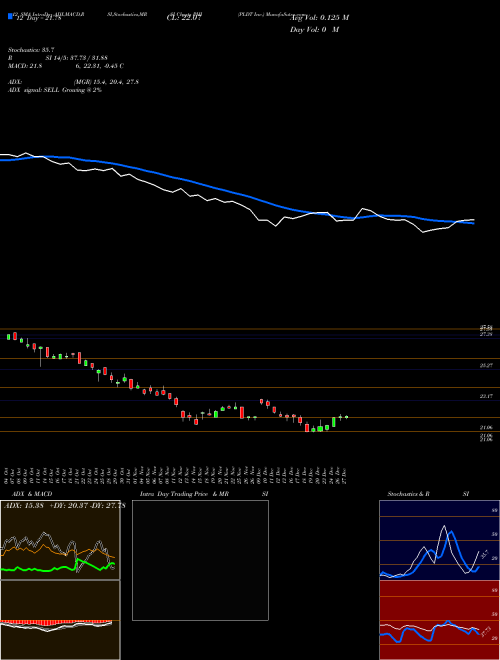Click 'Intra Day Trading Price & MR' panel title
Image resolution: width=500 pixels, height=660 pixels.
184,494
